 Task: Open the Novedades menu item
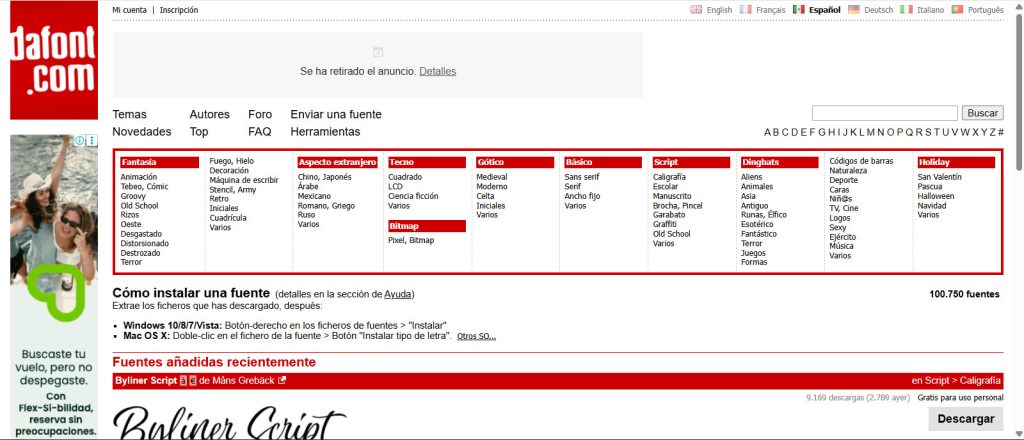coord(142,131)
